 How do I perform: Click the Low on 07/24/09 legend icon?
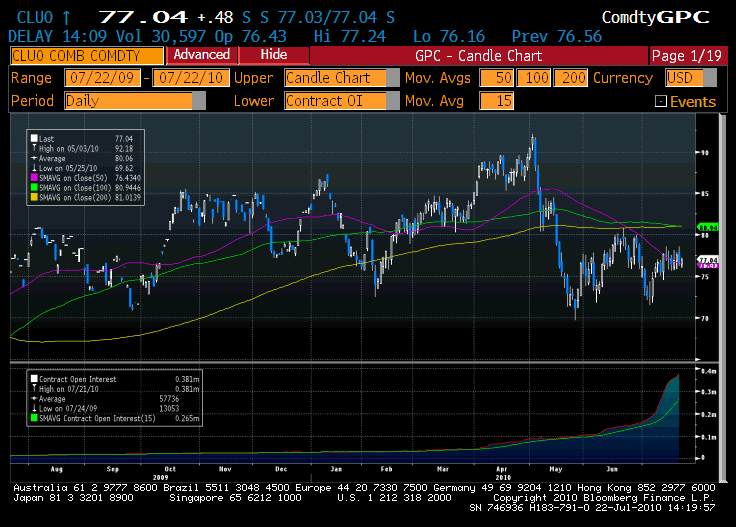34,407
